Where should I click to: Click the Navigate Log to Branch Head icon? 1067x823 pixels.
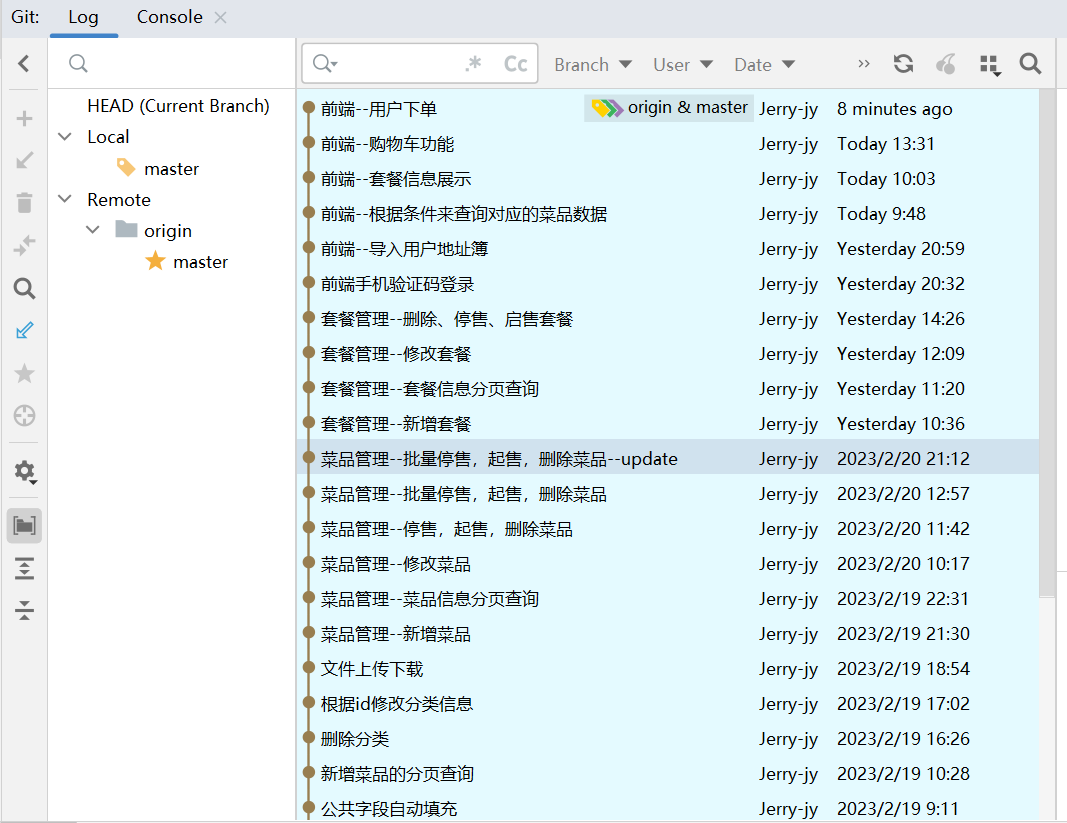coord(24,415)
